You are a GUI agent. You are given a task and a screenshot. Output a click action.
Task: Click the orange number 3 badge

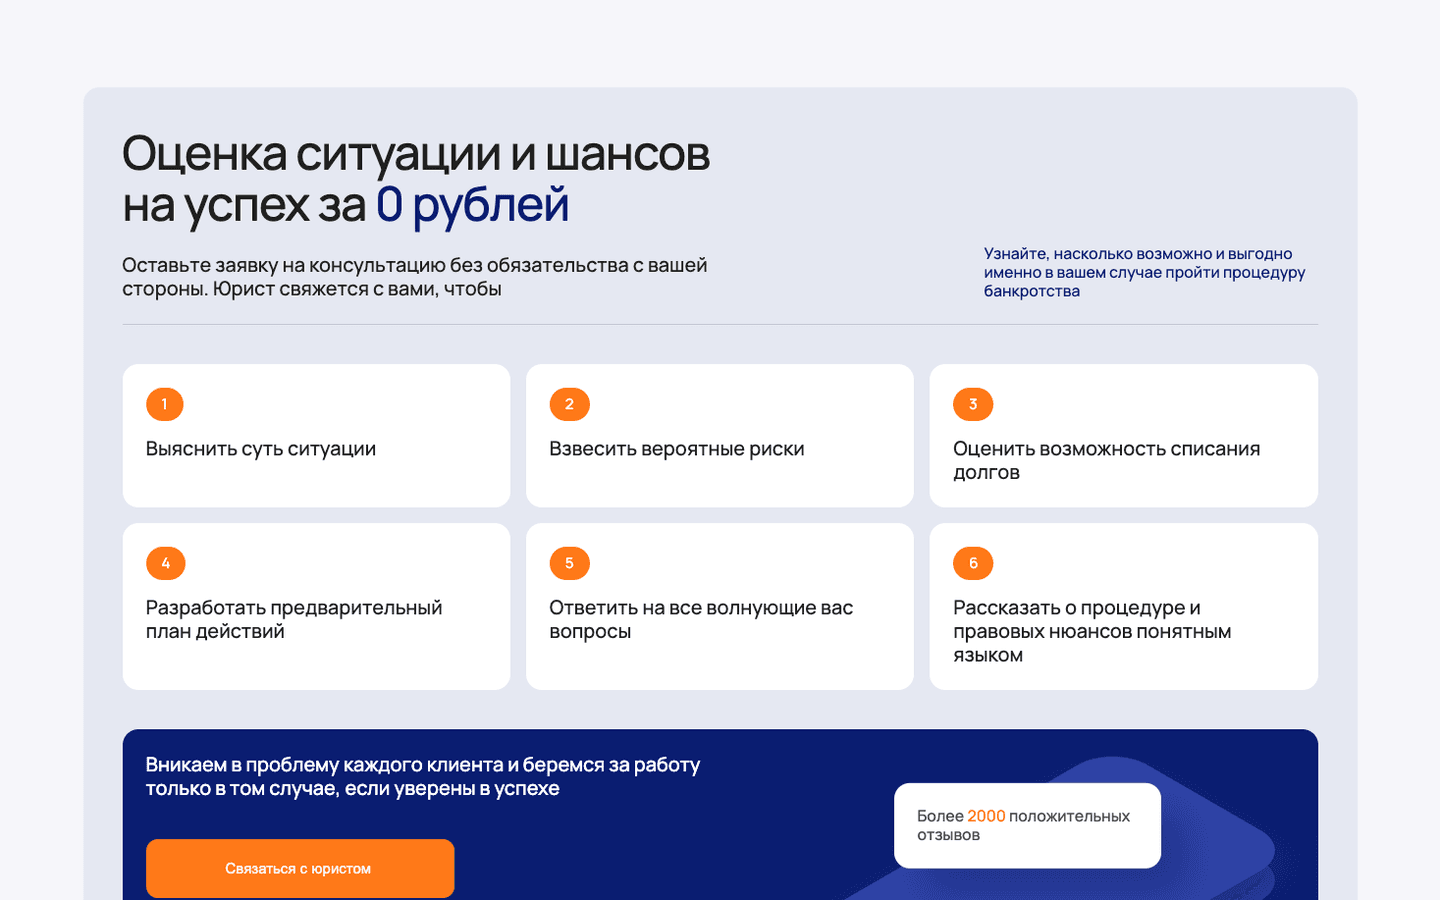(973, 404)
